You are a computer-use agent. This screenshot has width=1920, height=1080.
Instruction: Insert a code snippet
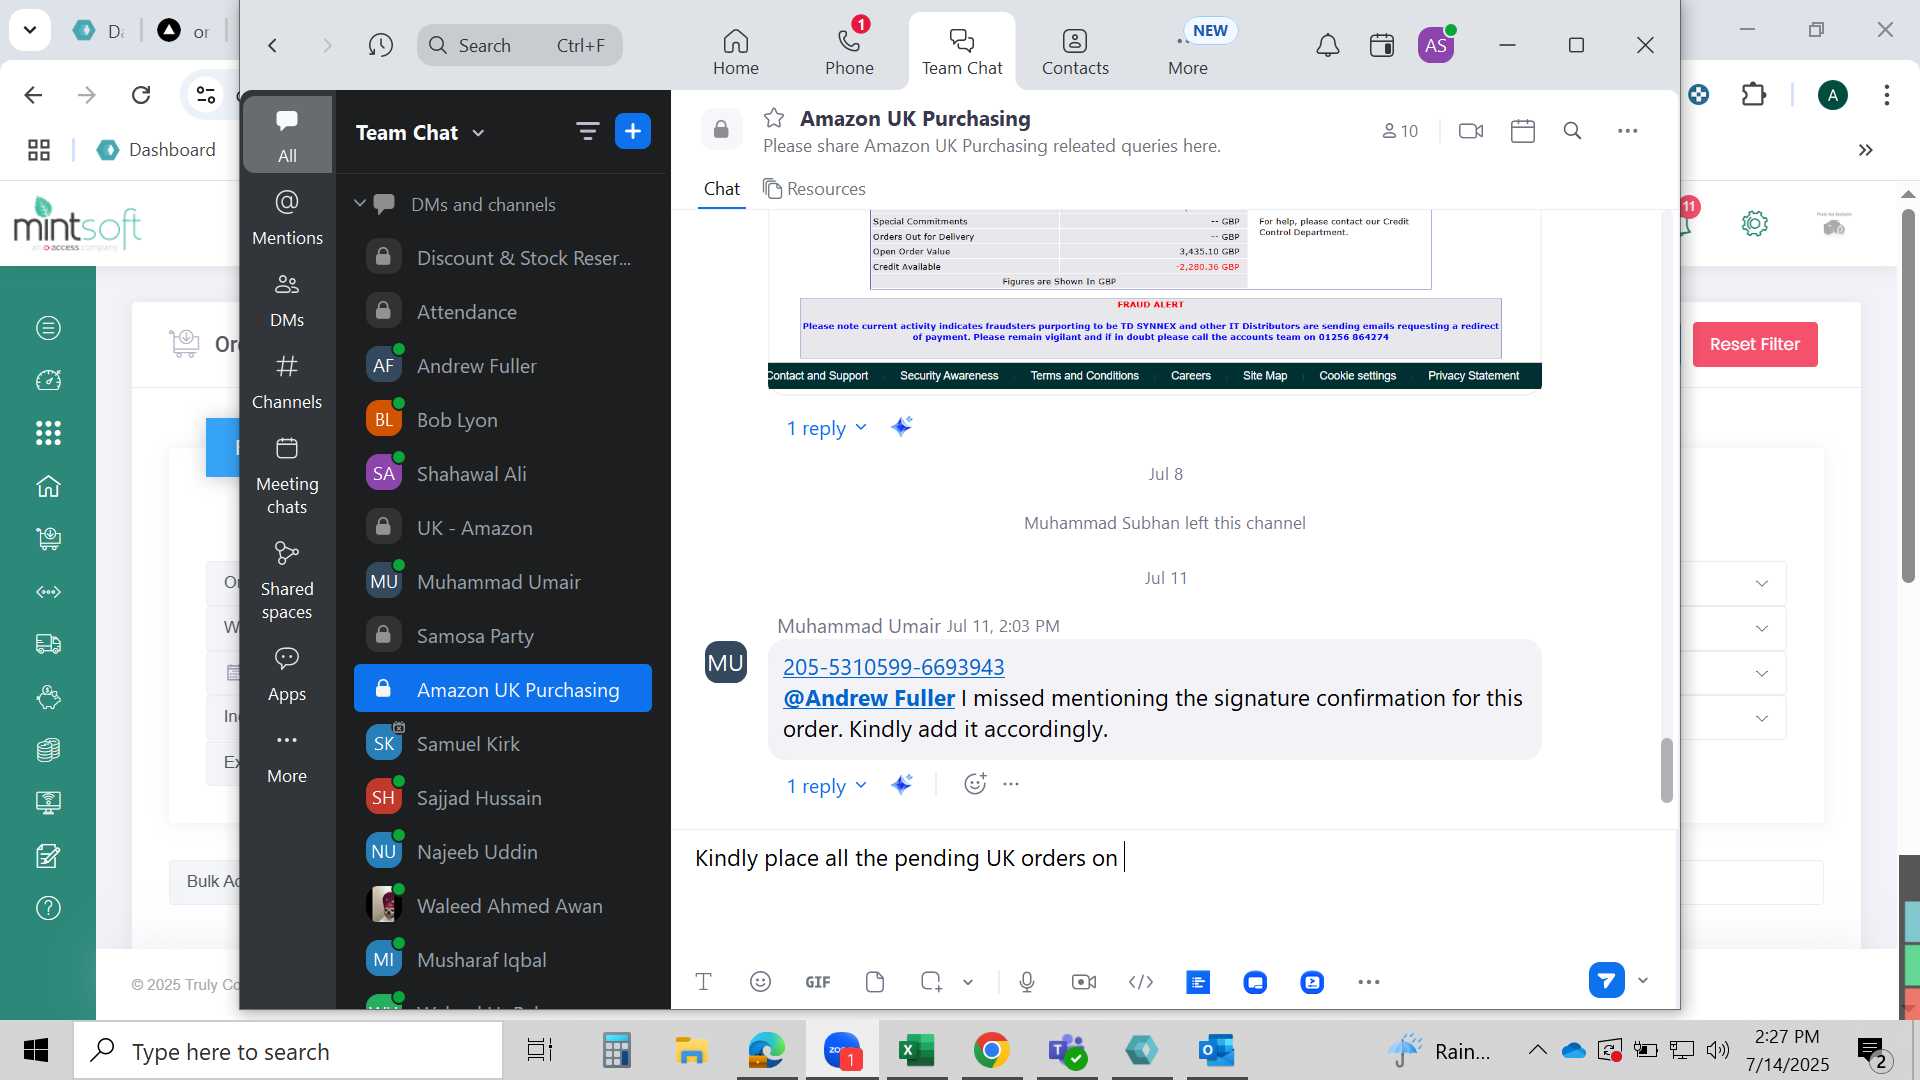click(1140, 982)
